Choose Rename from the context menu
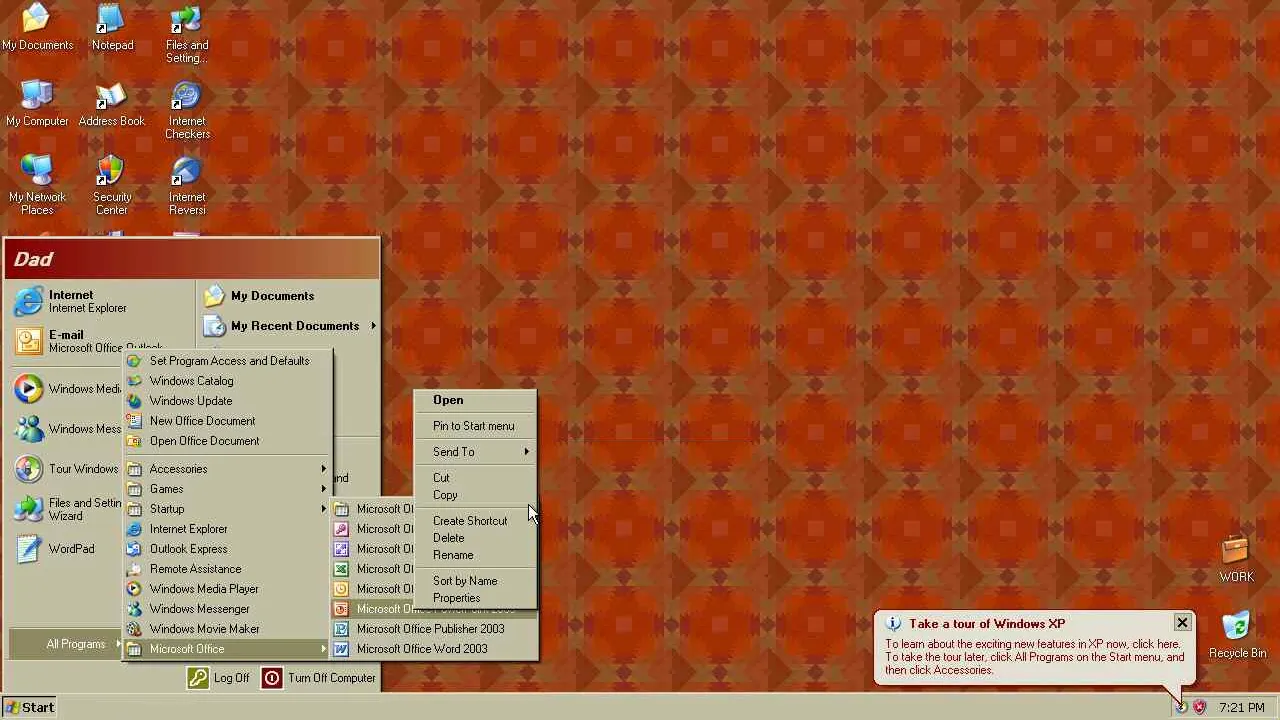 [x=476, y=555]
